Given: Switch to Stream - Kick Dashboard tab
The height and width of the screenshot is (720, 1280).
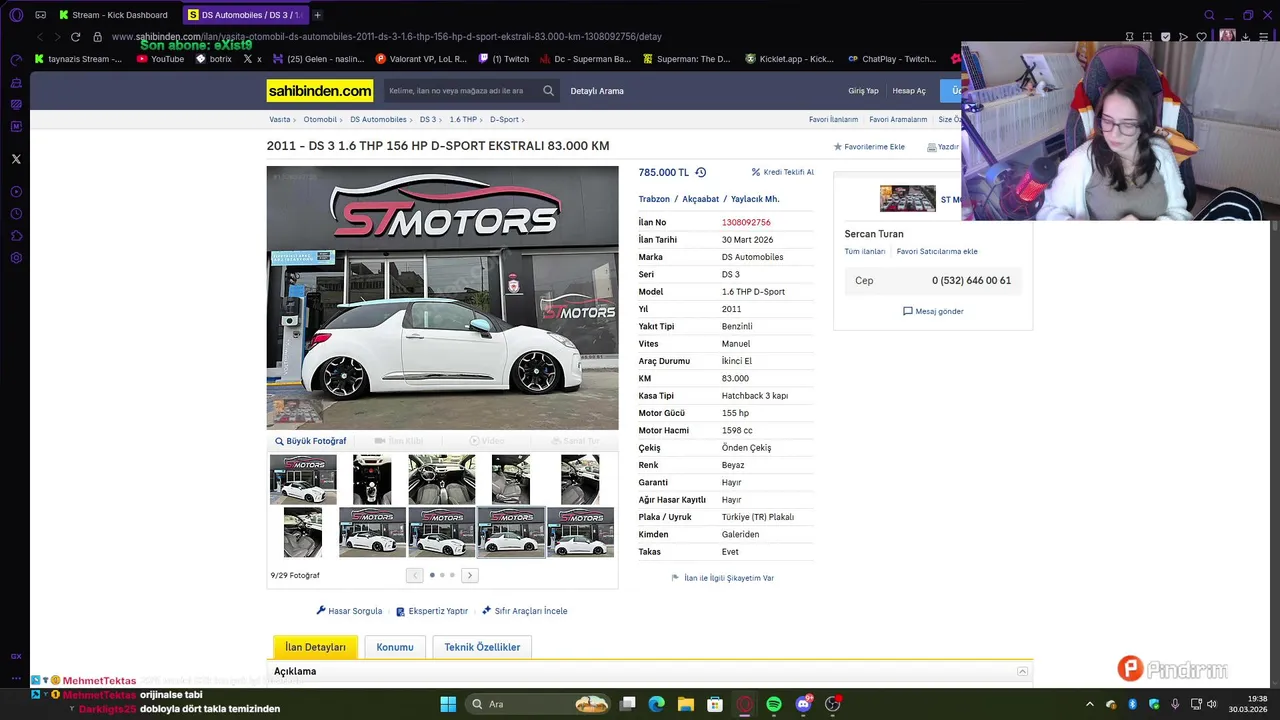Looking at the screenshot, I should (113, 15).
